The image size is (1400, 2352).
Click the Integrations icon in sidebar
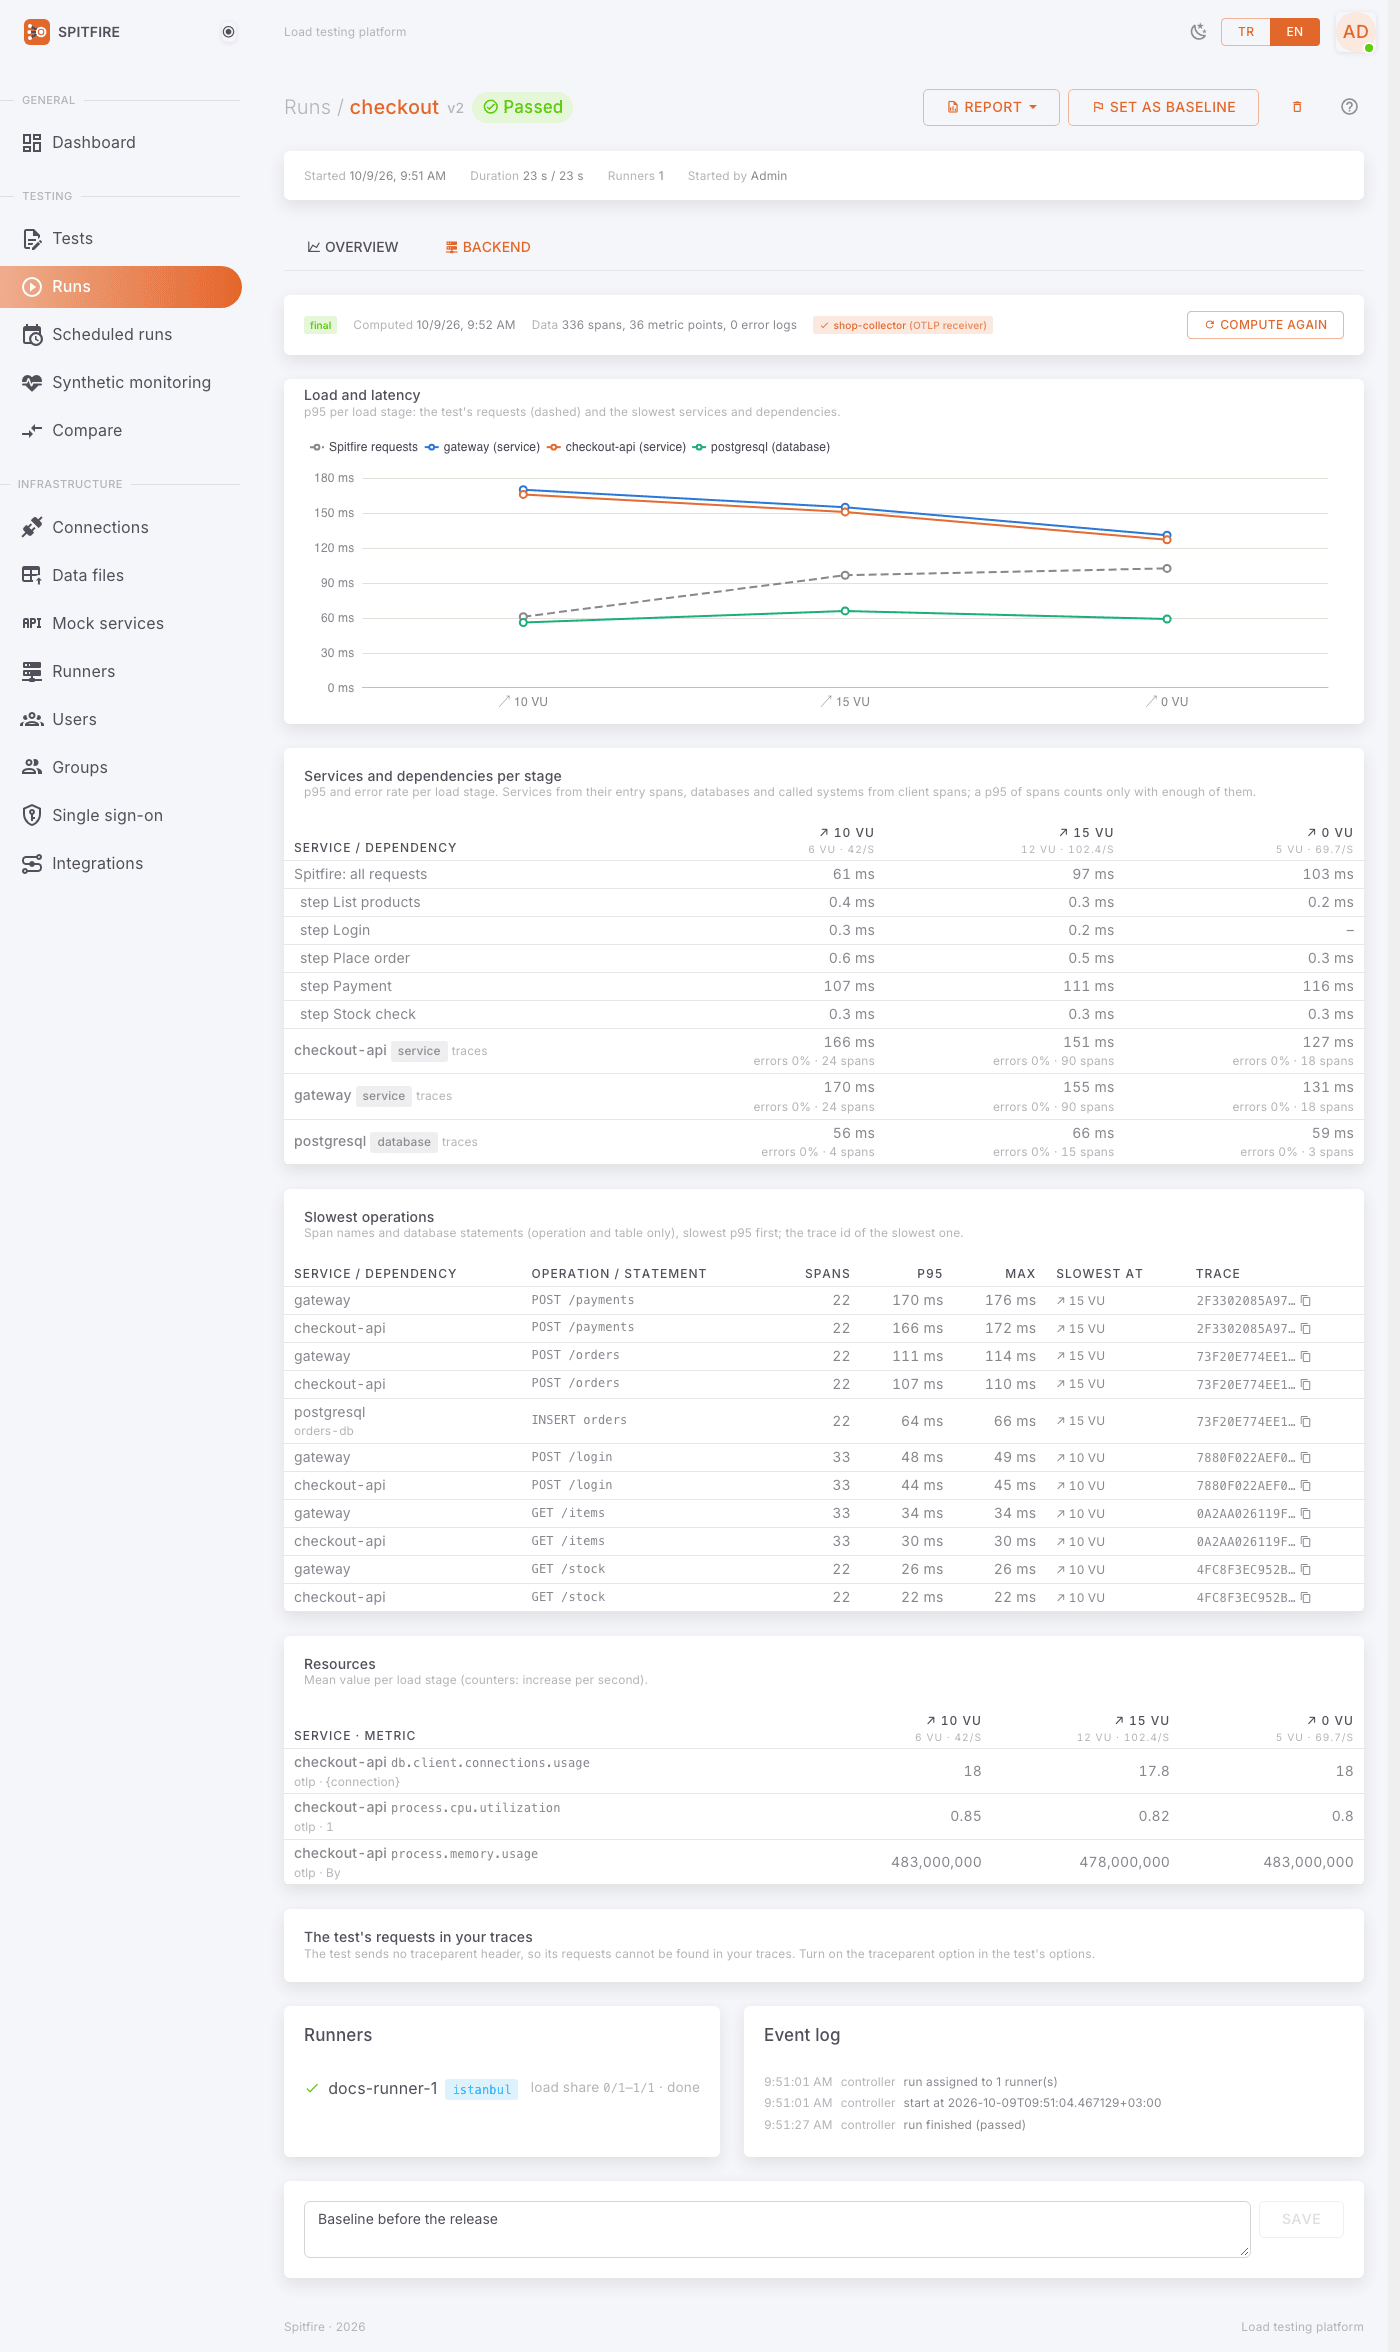[32, 863]
